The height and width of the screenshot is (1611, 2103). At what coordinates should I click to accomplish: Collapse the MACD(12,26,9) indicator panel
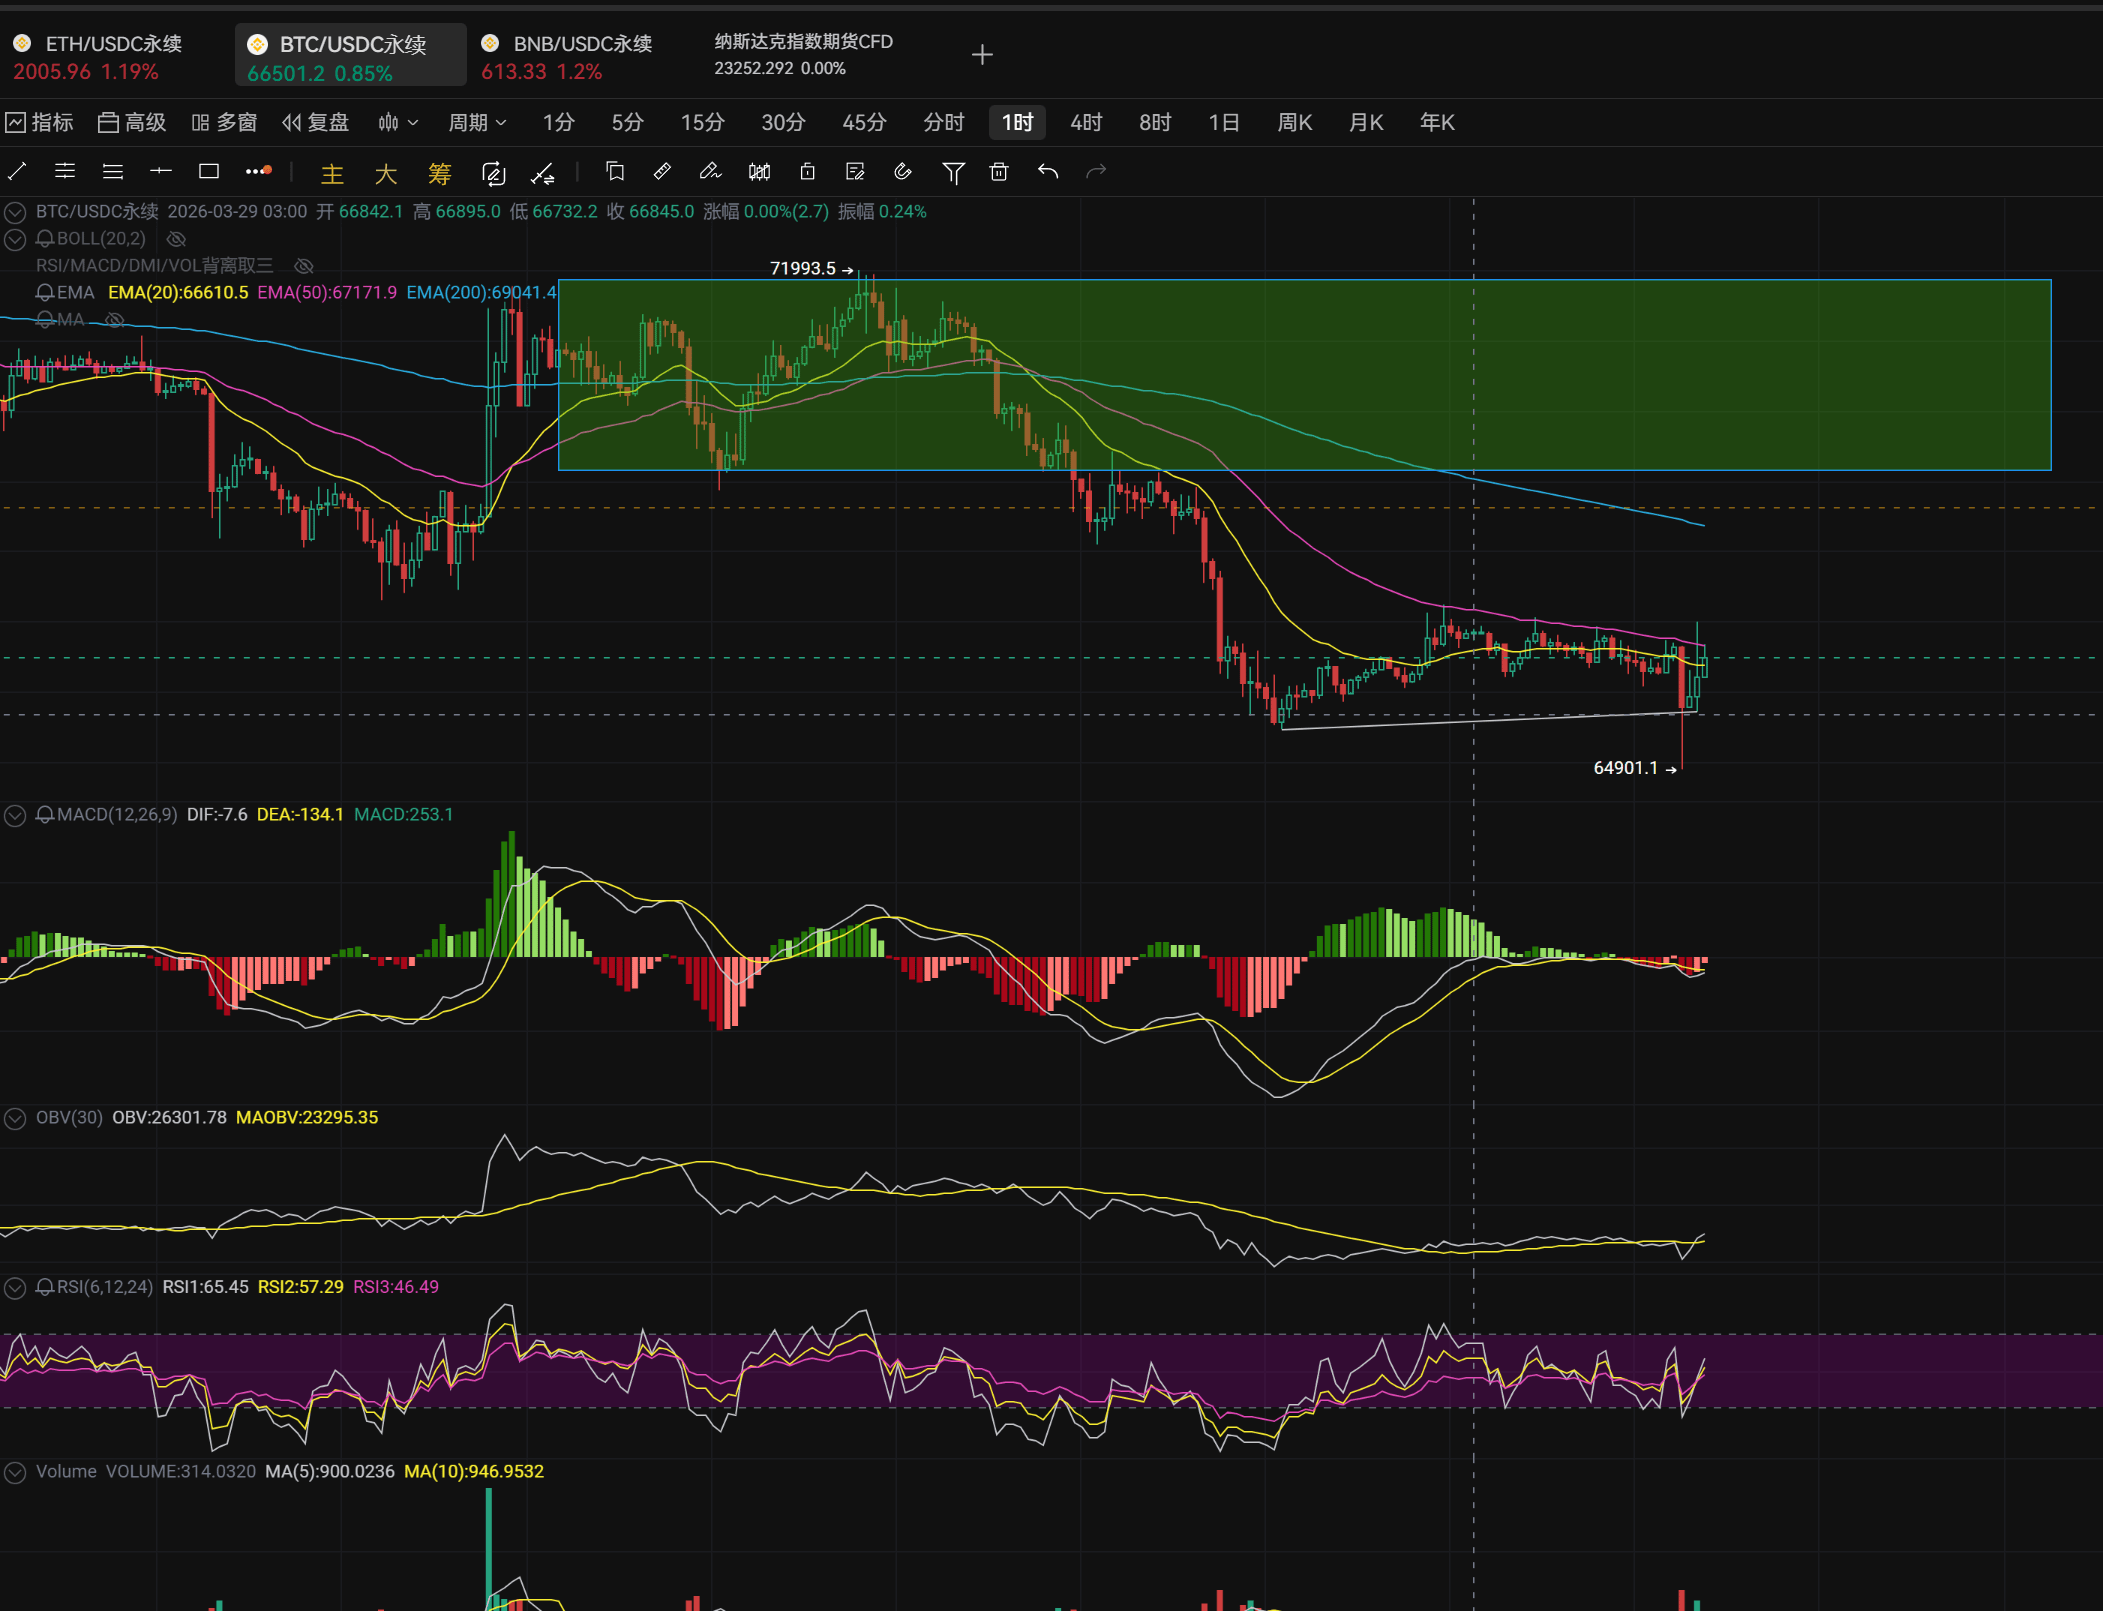(15, 815)
